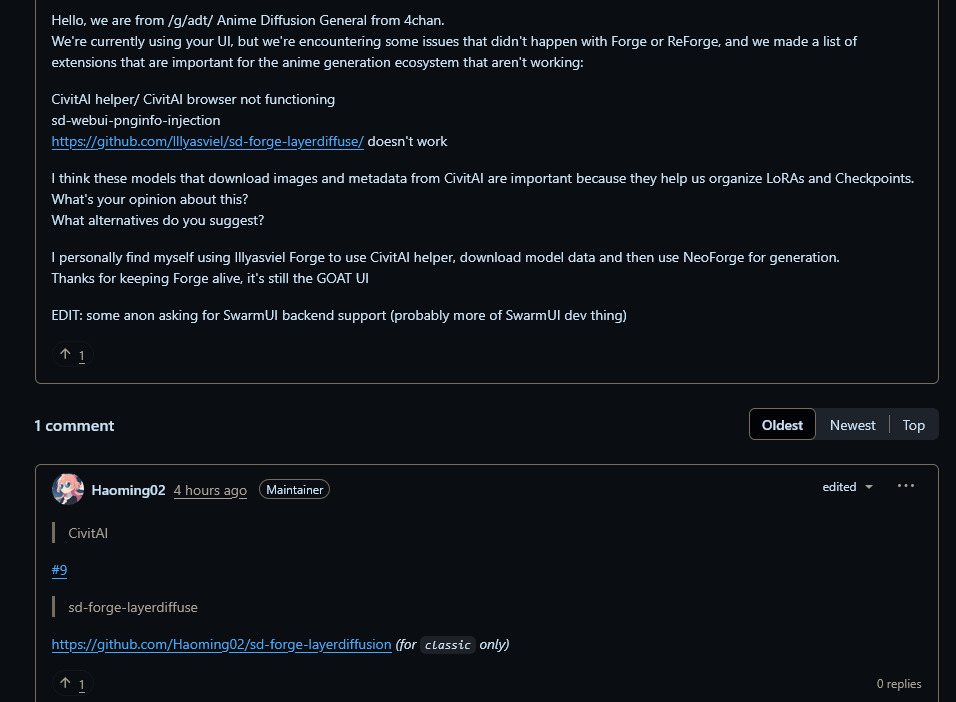Open the lllyasviel sd-forge-layerdiffuse GitHub link
The height and width of the screenshot is (702, 956).
pyautogui.click(x=207, y=141)
